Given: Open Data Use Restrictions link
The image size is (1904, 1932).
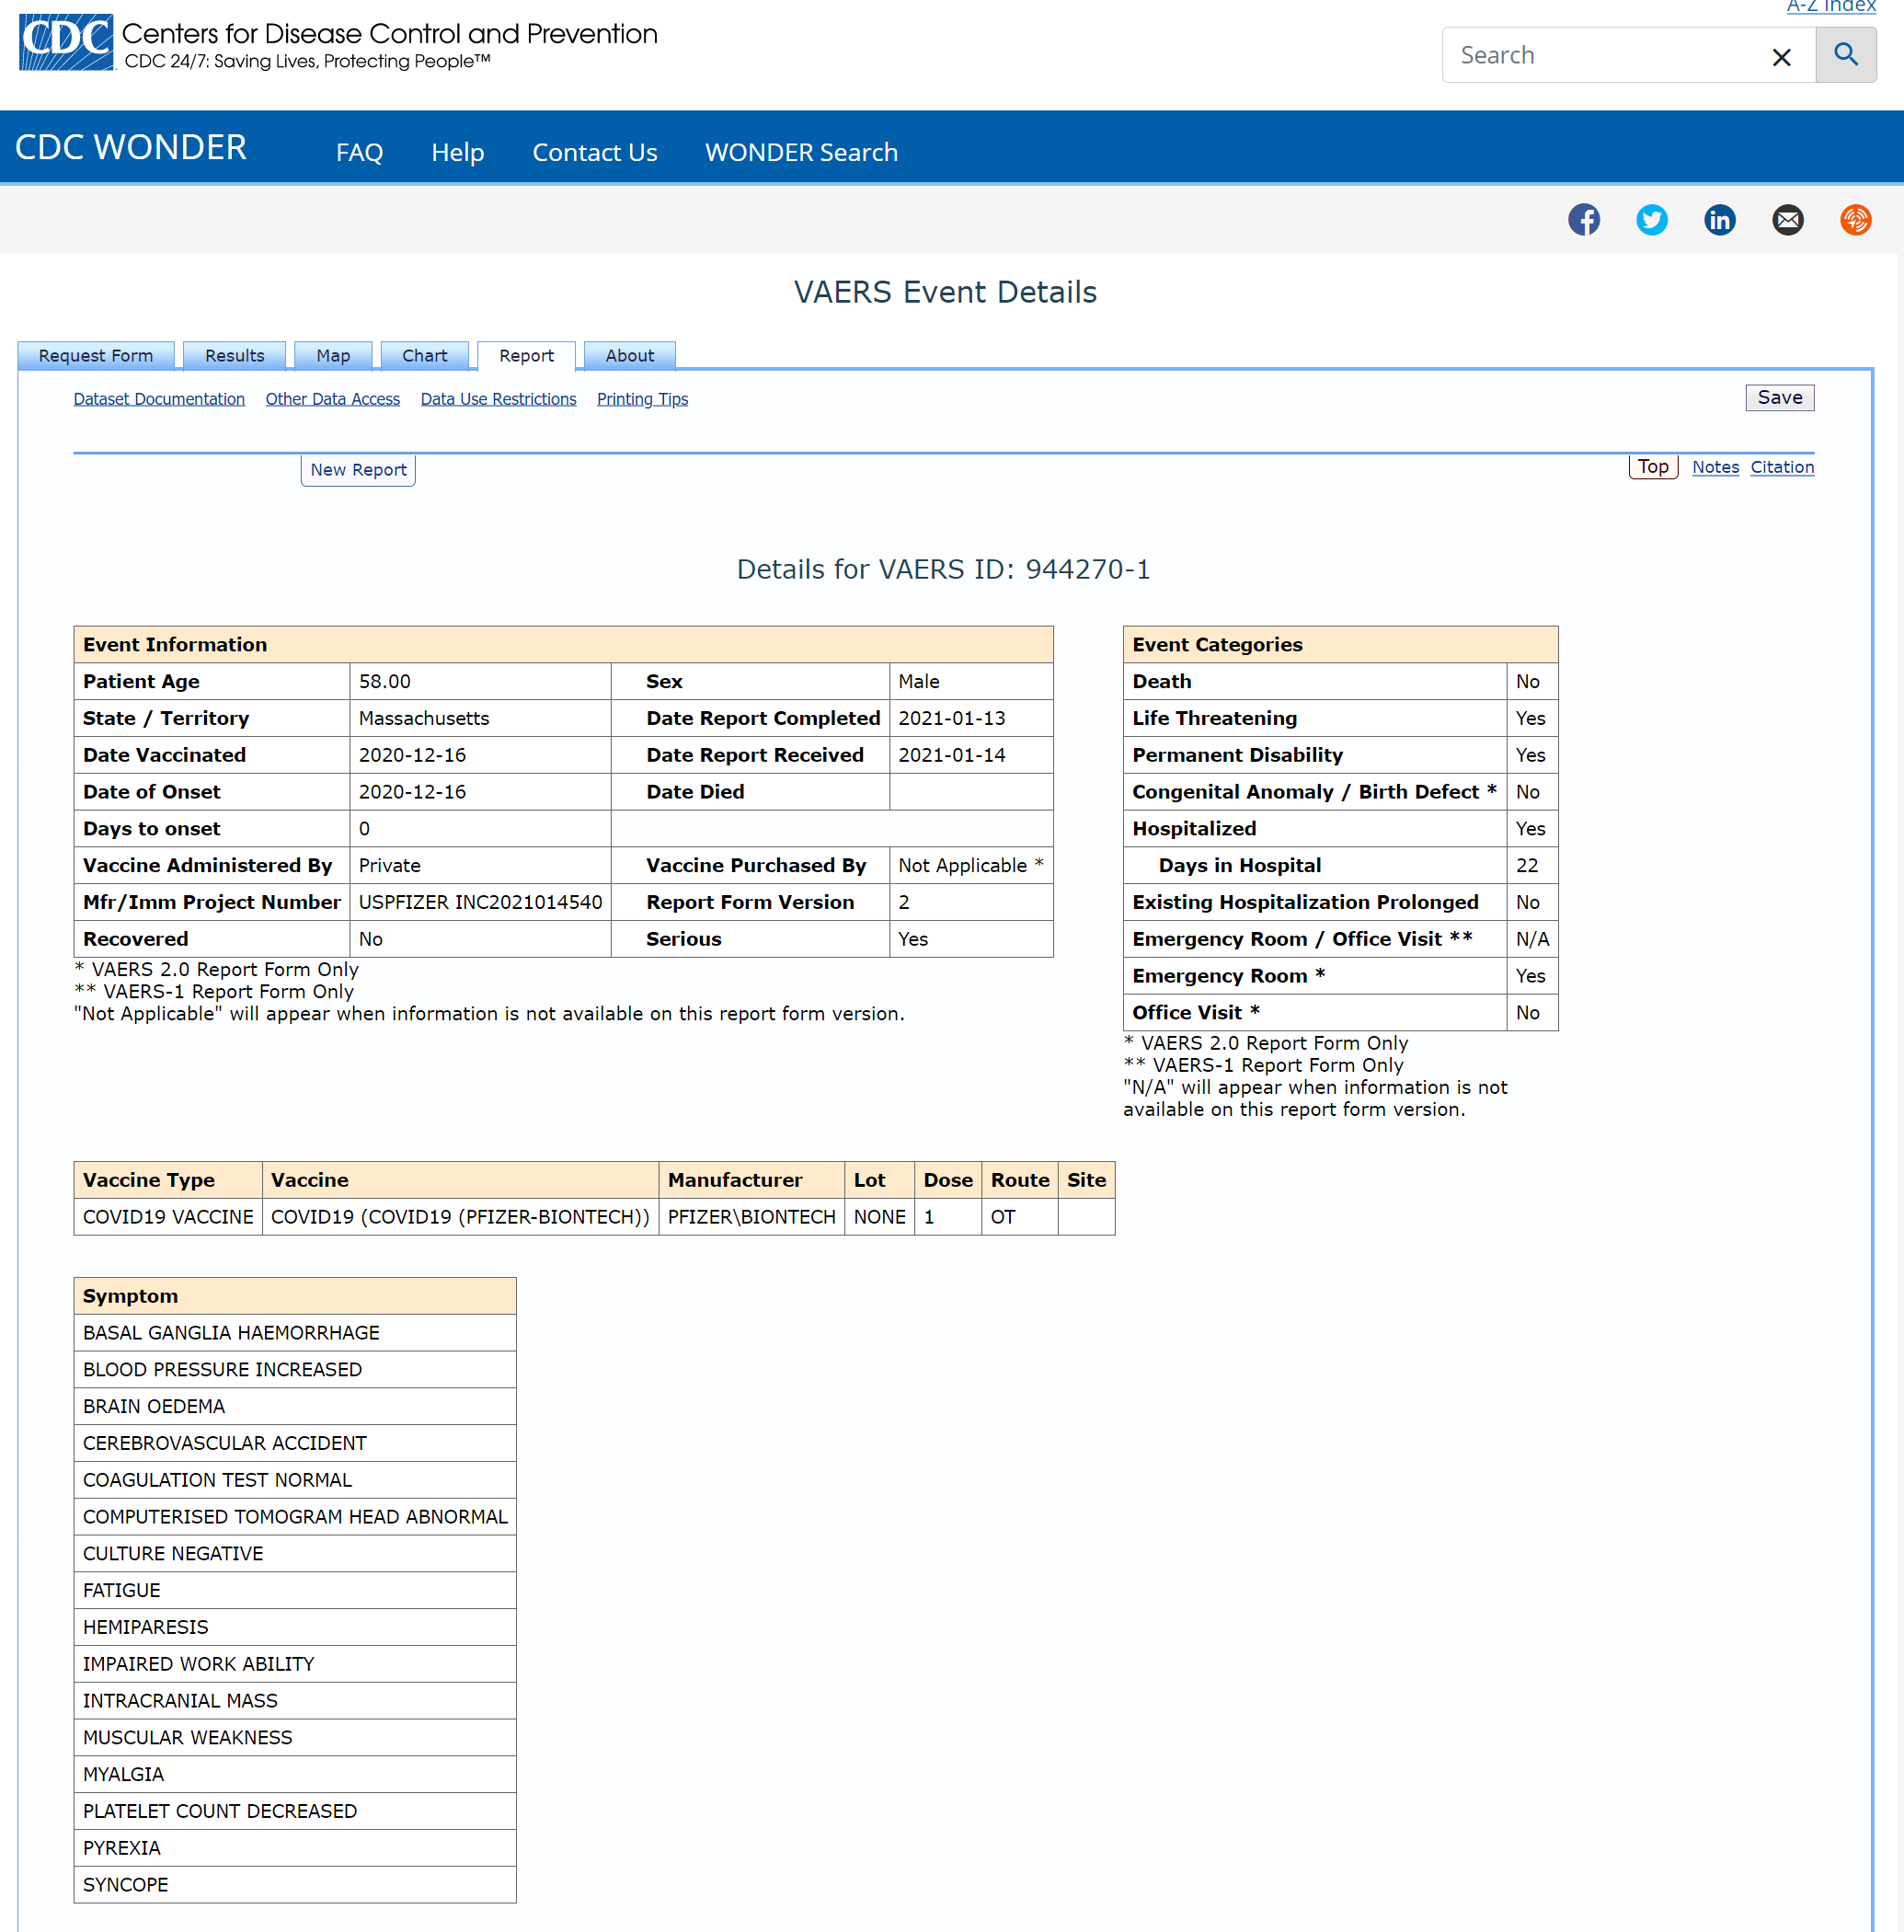Looking at the screenshot, I should tap(498, 399).
